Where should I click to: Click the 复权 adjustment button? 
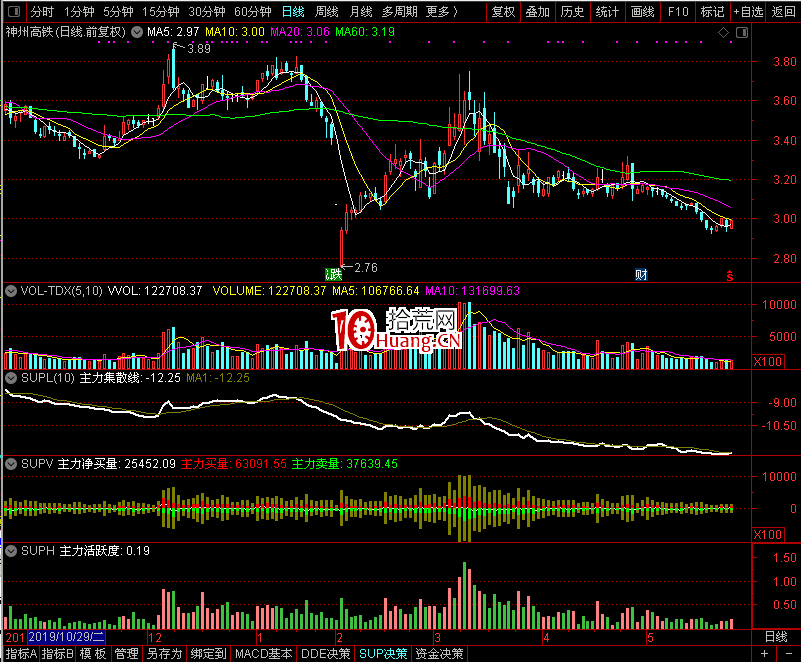point(503,11)
